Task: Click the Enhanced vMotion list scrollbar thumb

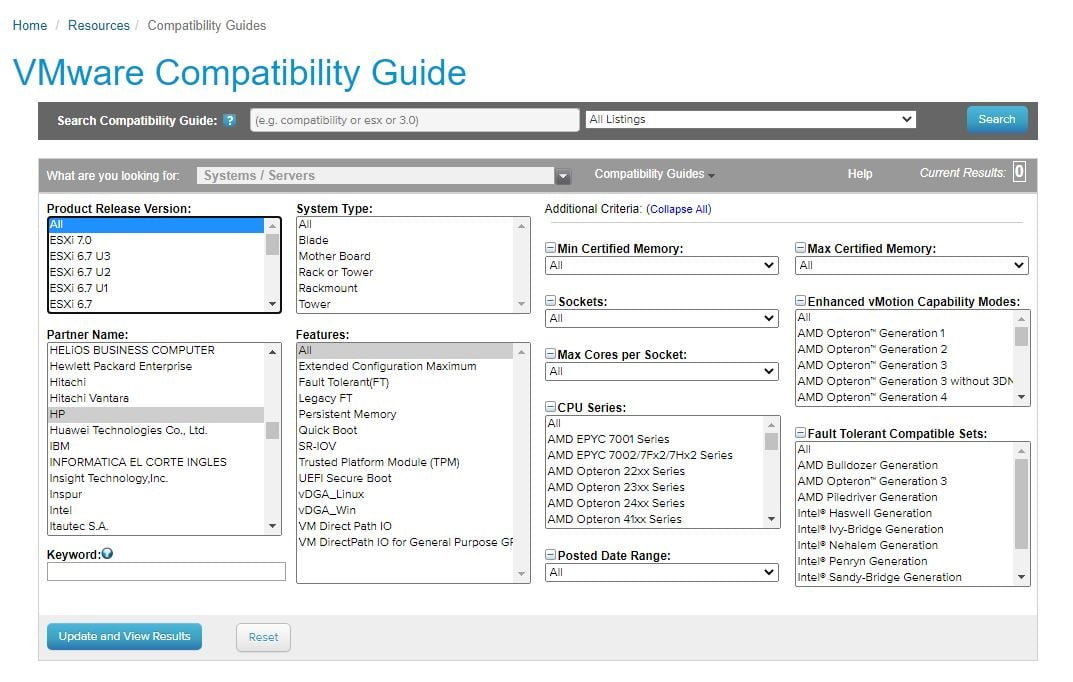Action: [x=1021, y=337]
